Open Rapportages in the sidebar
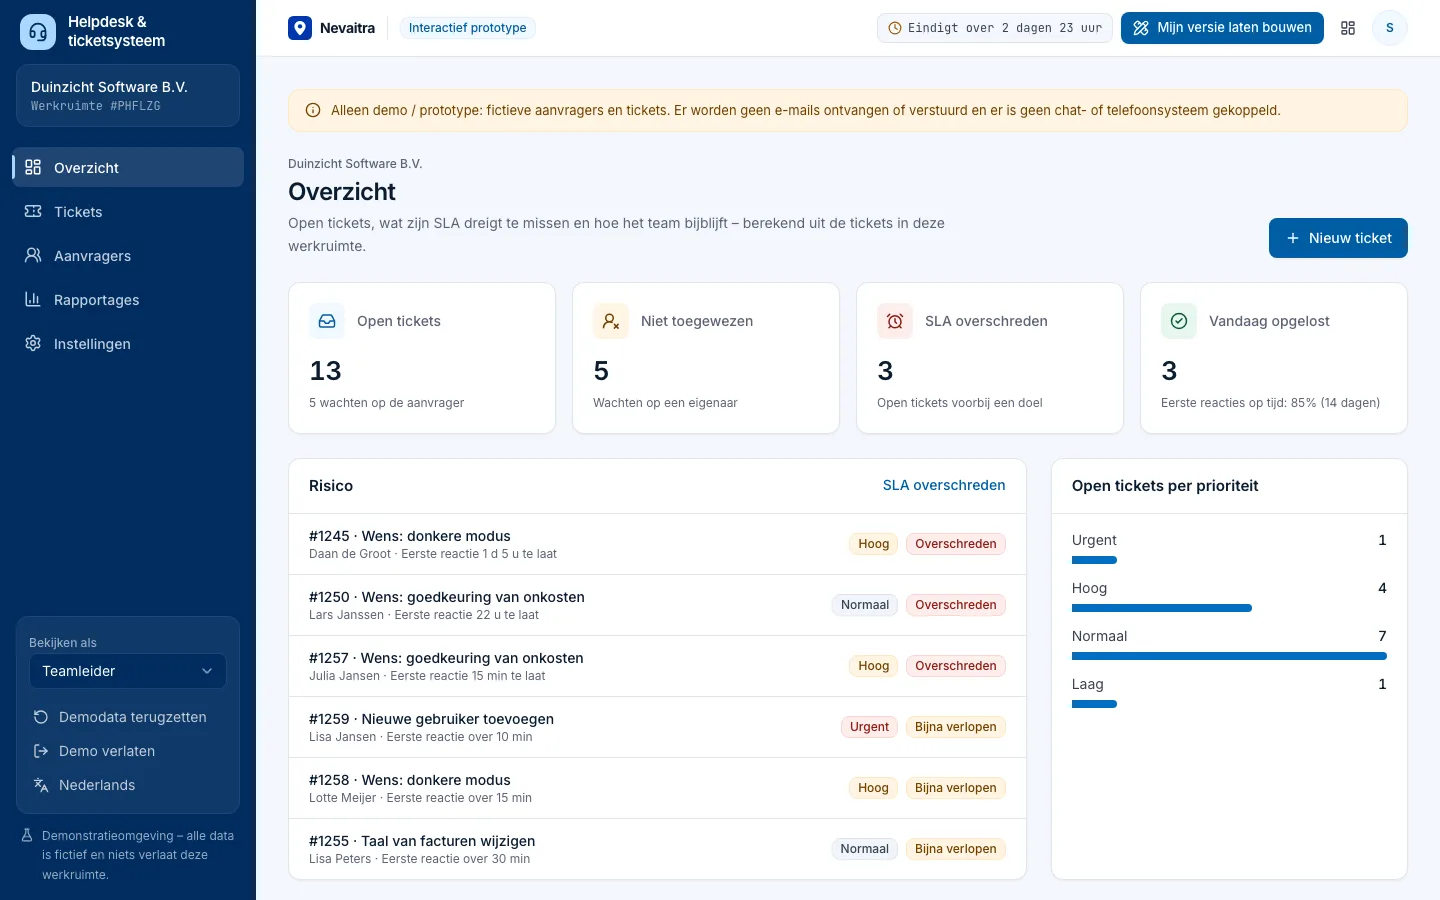 coord(128,299)
